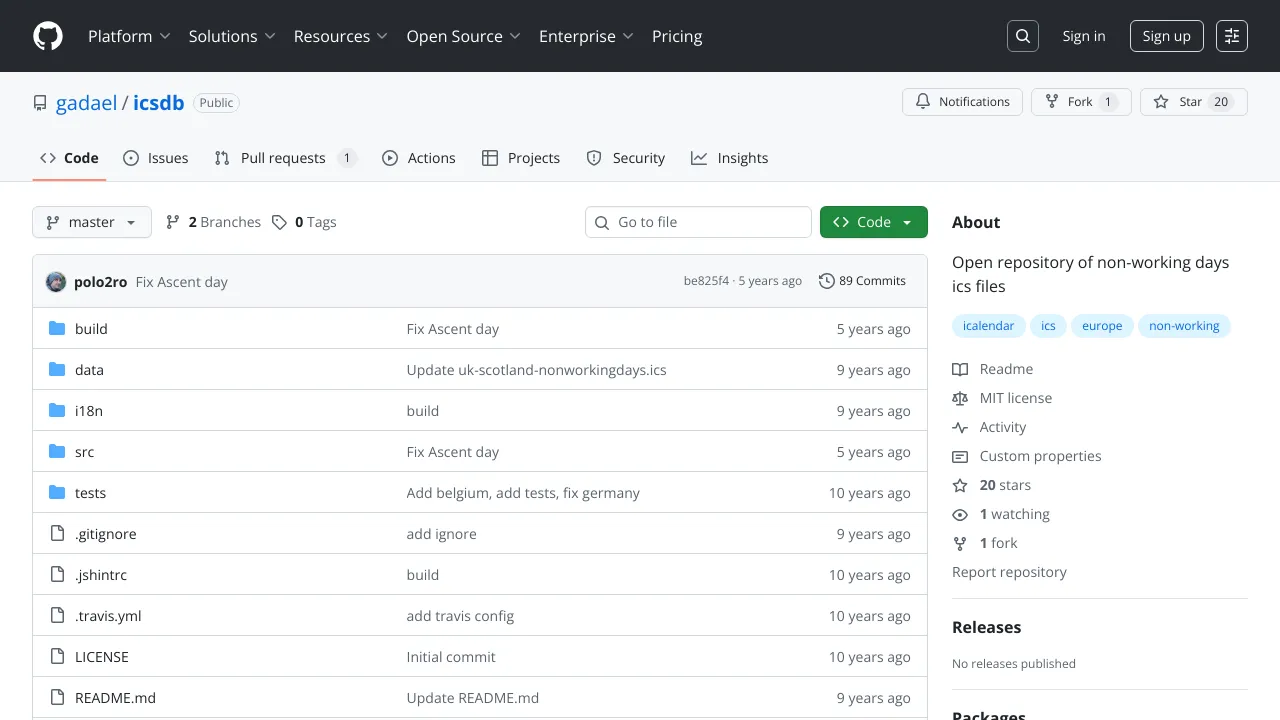This screenshot has width=1280, height=720.
Task: Click the .travis.yml file icon
Action: pyautogui.click(x=57, y=615)
